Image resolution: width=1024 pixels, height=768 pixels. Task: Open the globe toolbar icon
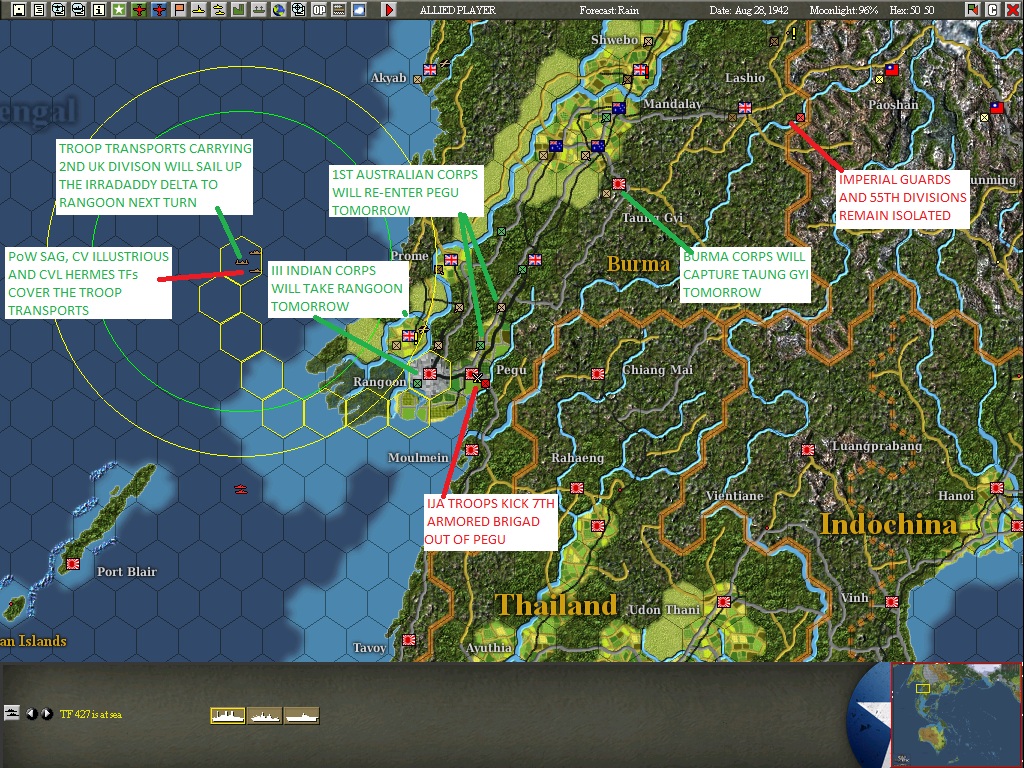click(x=279, y=10)
